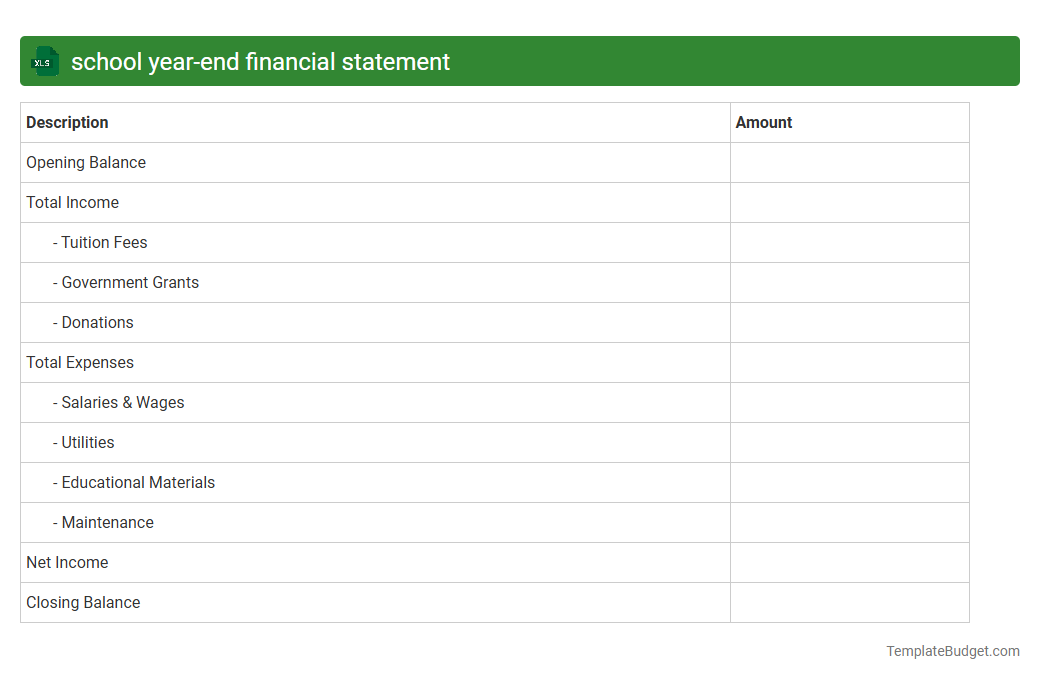Click the school year-end financial statement title
Screen dimensions: 1040x680
click(260, 61)
